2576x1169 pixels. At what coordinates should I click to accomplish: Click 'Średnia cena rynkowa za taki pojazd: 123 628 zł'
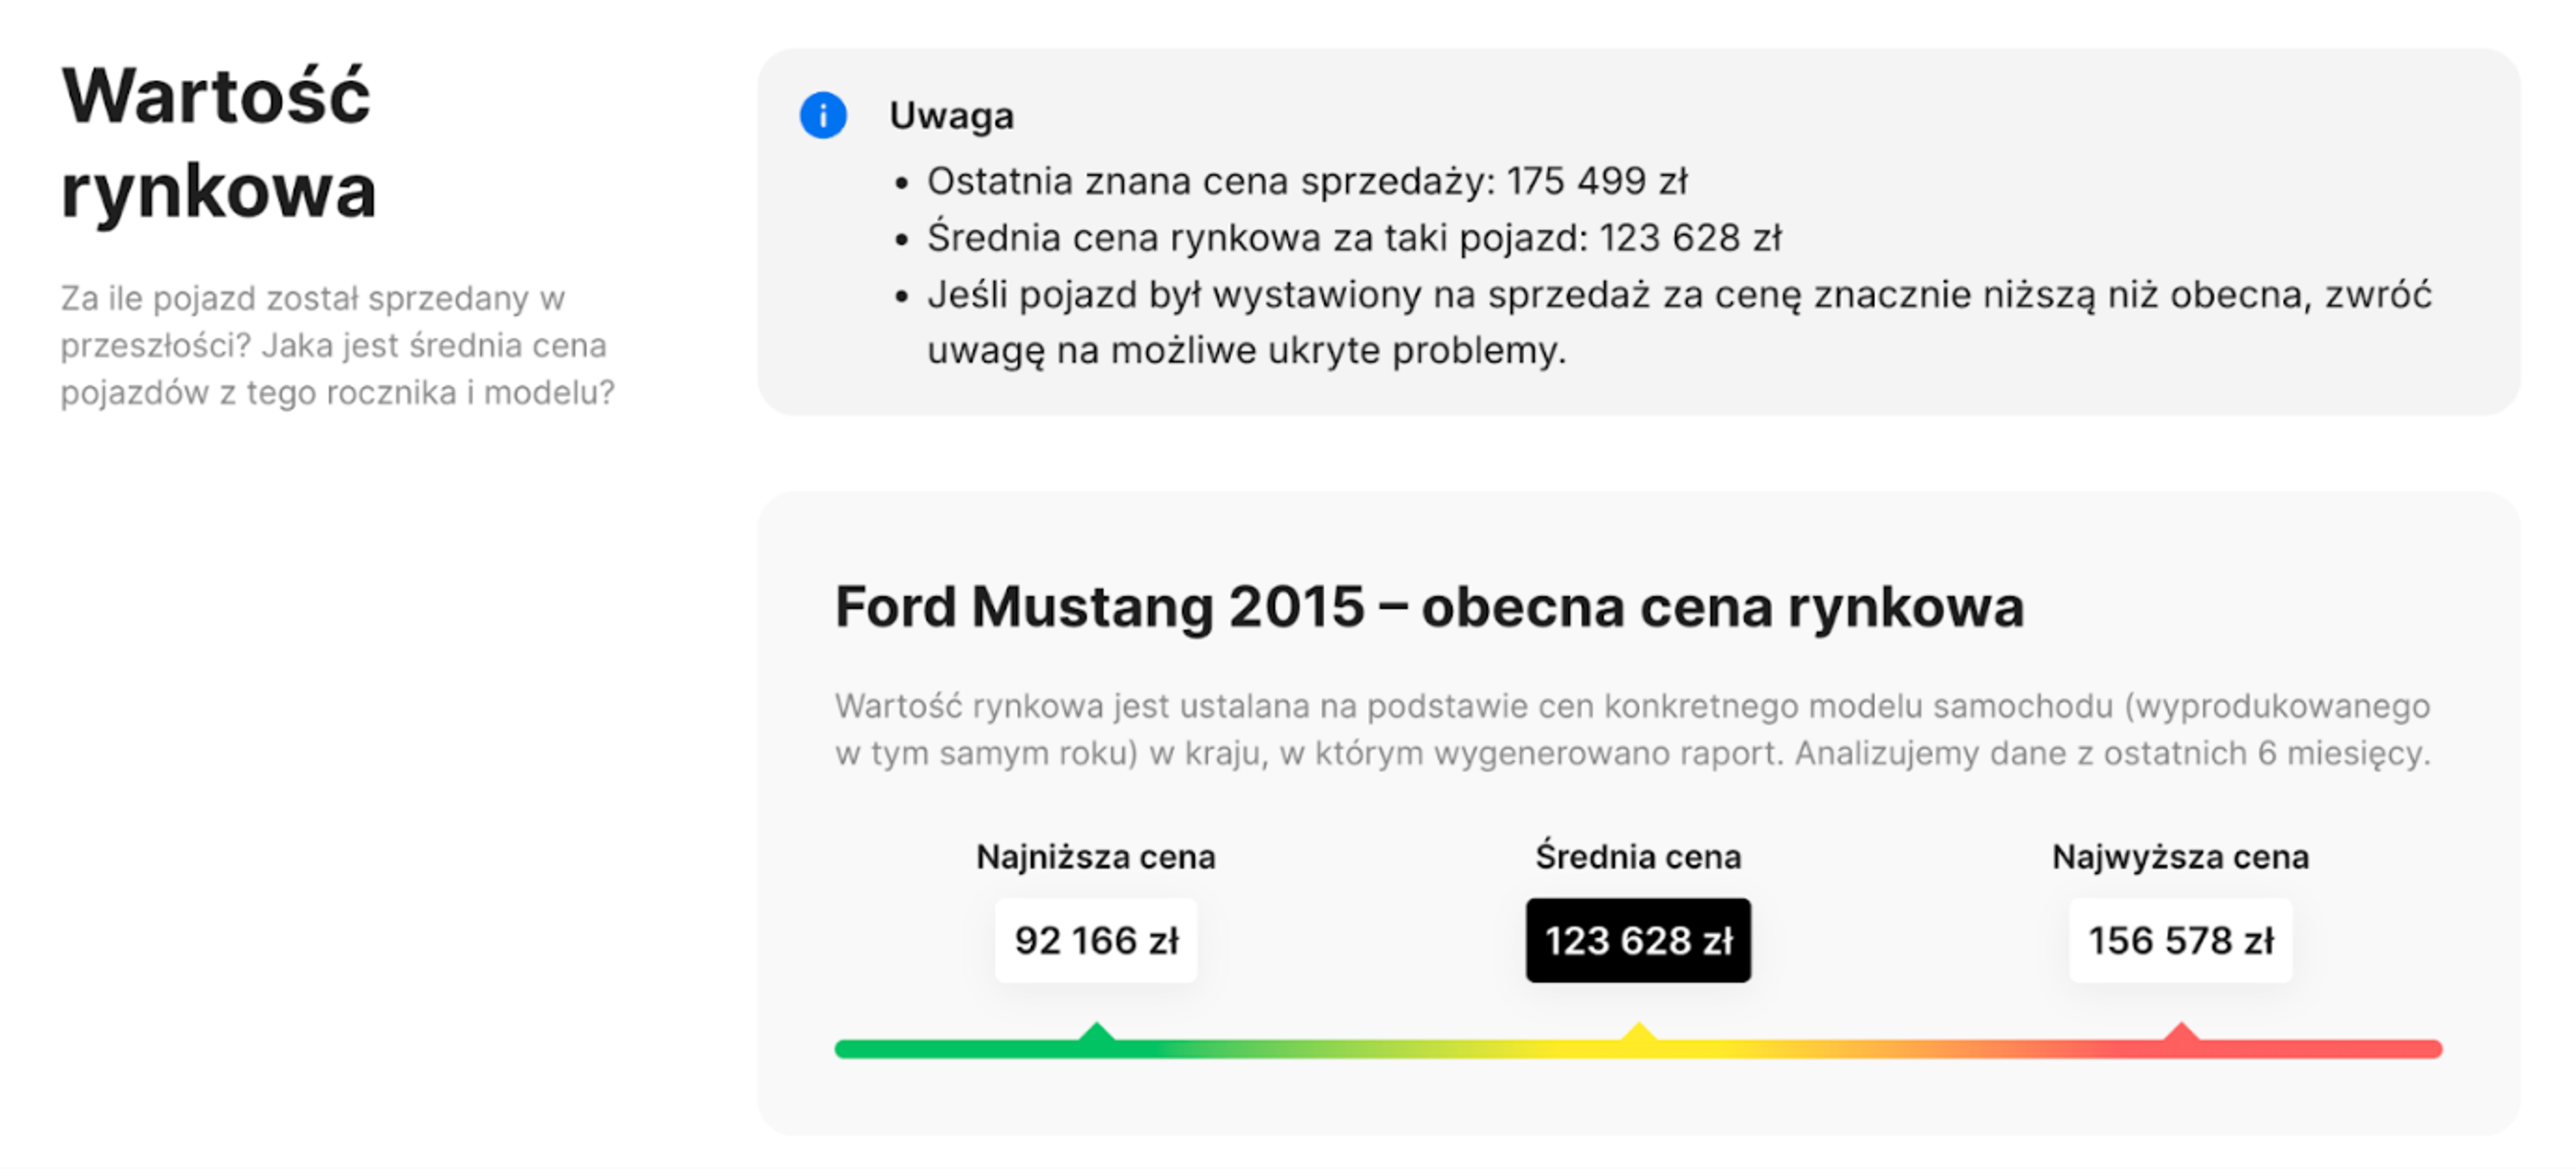pos(1354,238)
